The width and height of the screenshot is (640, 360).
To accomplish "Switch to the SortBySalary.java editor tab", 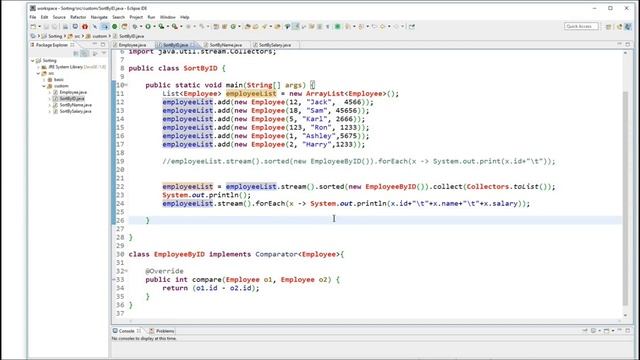I will pyautogui.click(x=275, y=45).
